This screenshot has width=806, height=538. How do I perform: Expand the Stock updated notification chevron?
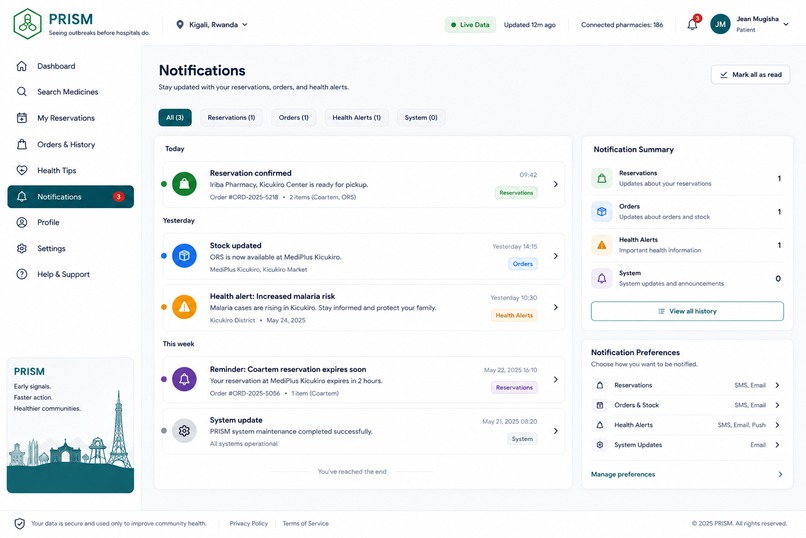click(x=556, y=255)
